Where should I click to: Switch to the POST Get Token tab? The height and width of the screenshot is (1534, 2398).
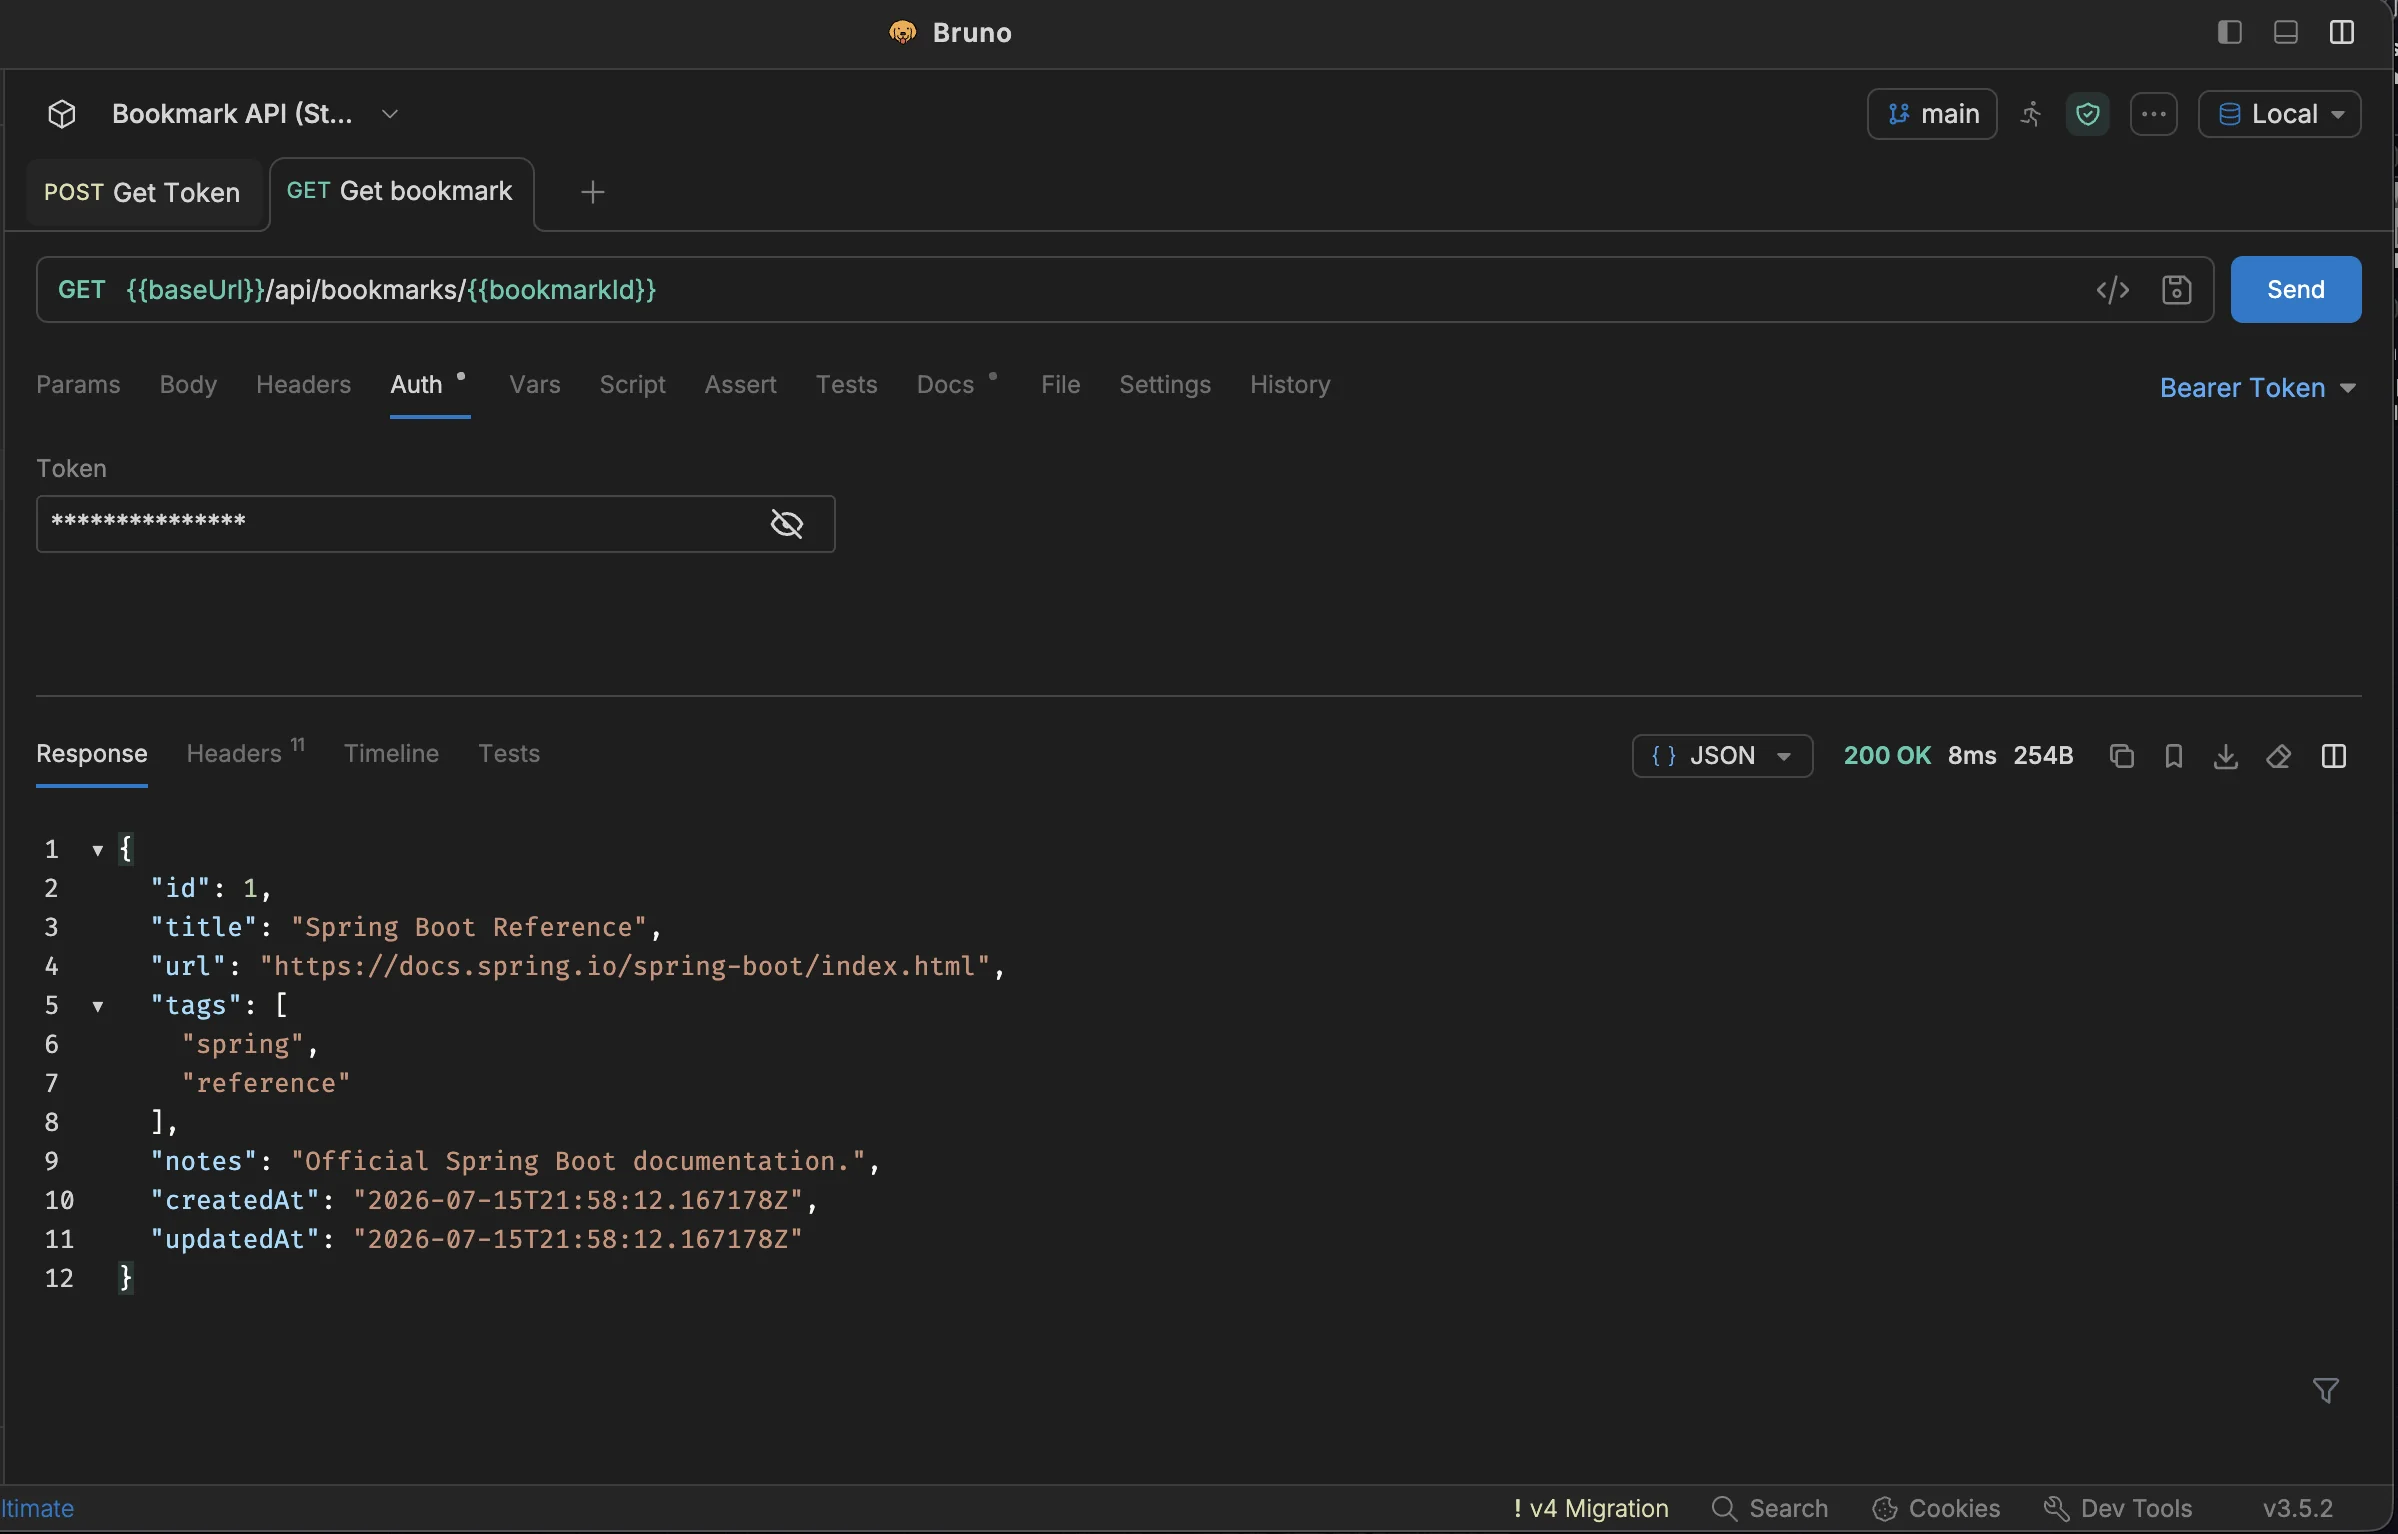(142, 193)
